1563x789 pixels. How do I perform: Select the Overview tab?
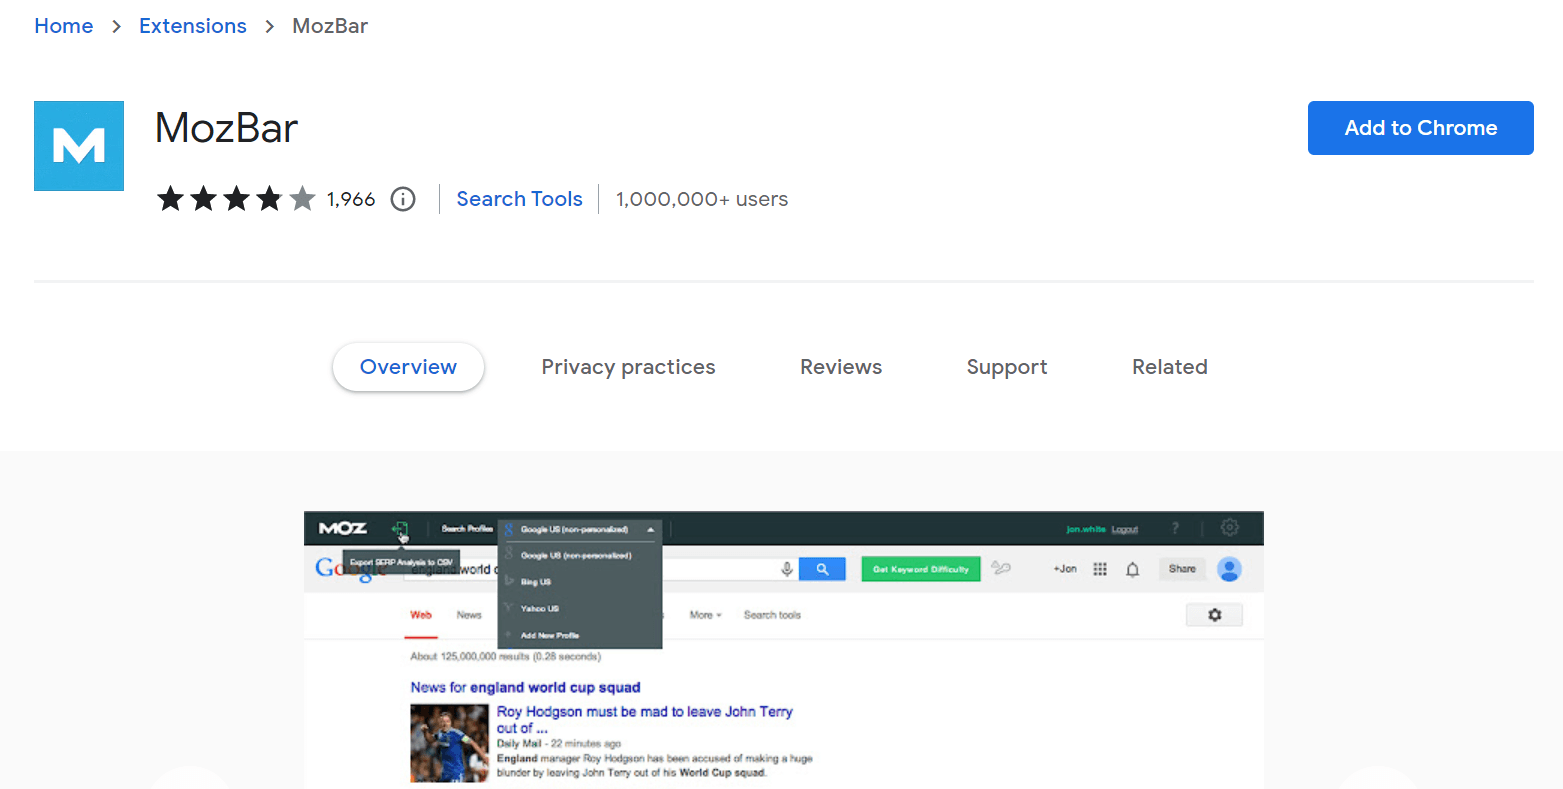(408, 367)
